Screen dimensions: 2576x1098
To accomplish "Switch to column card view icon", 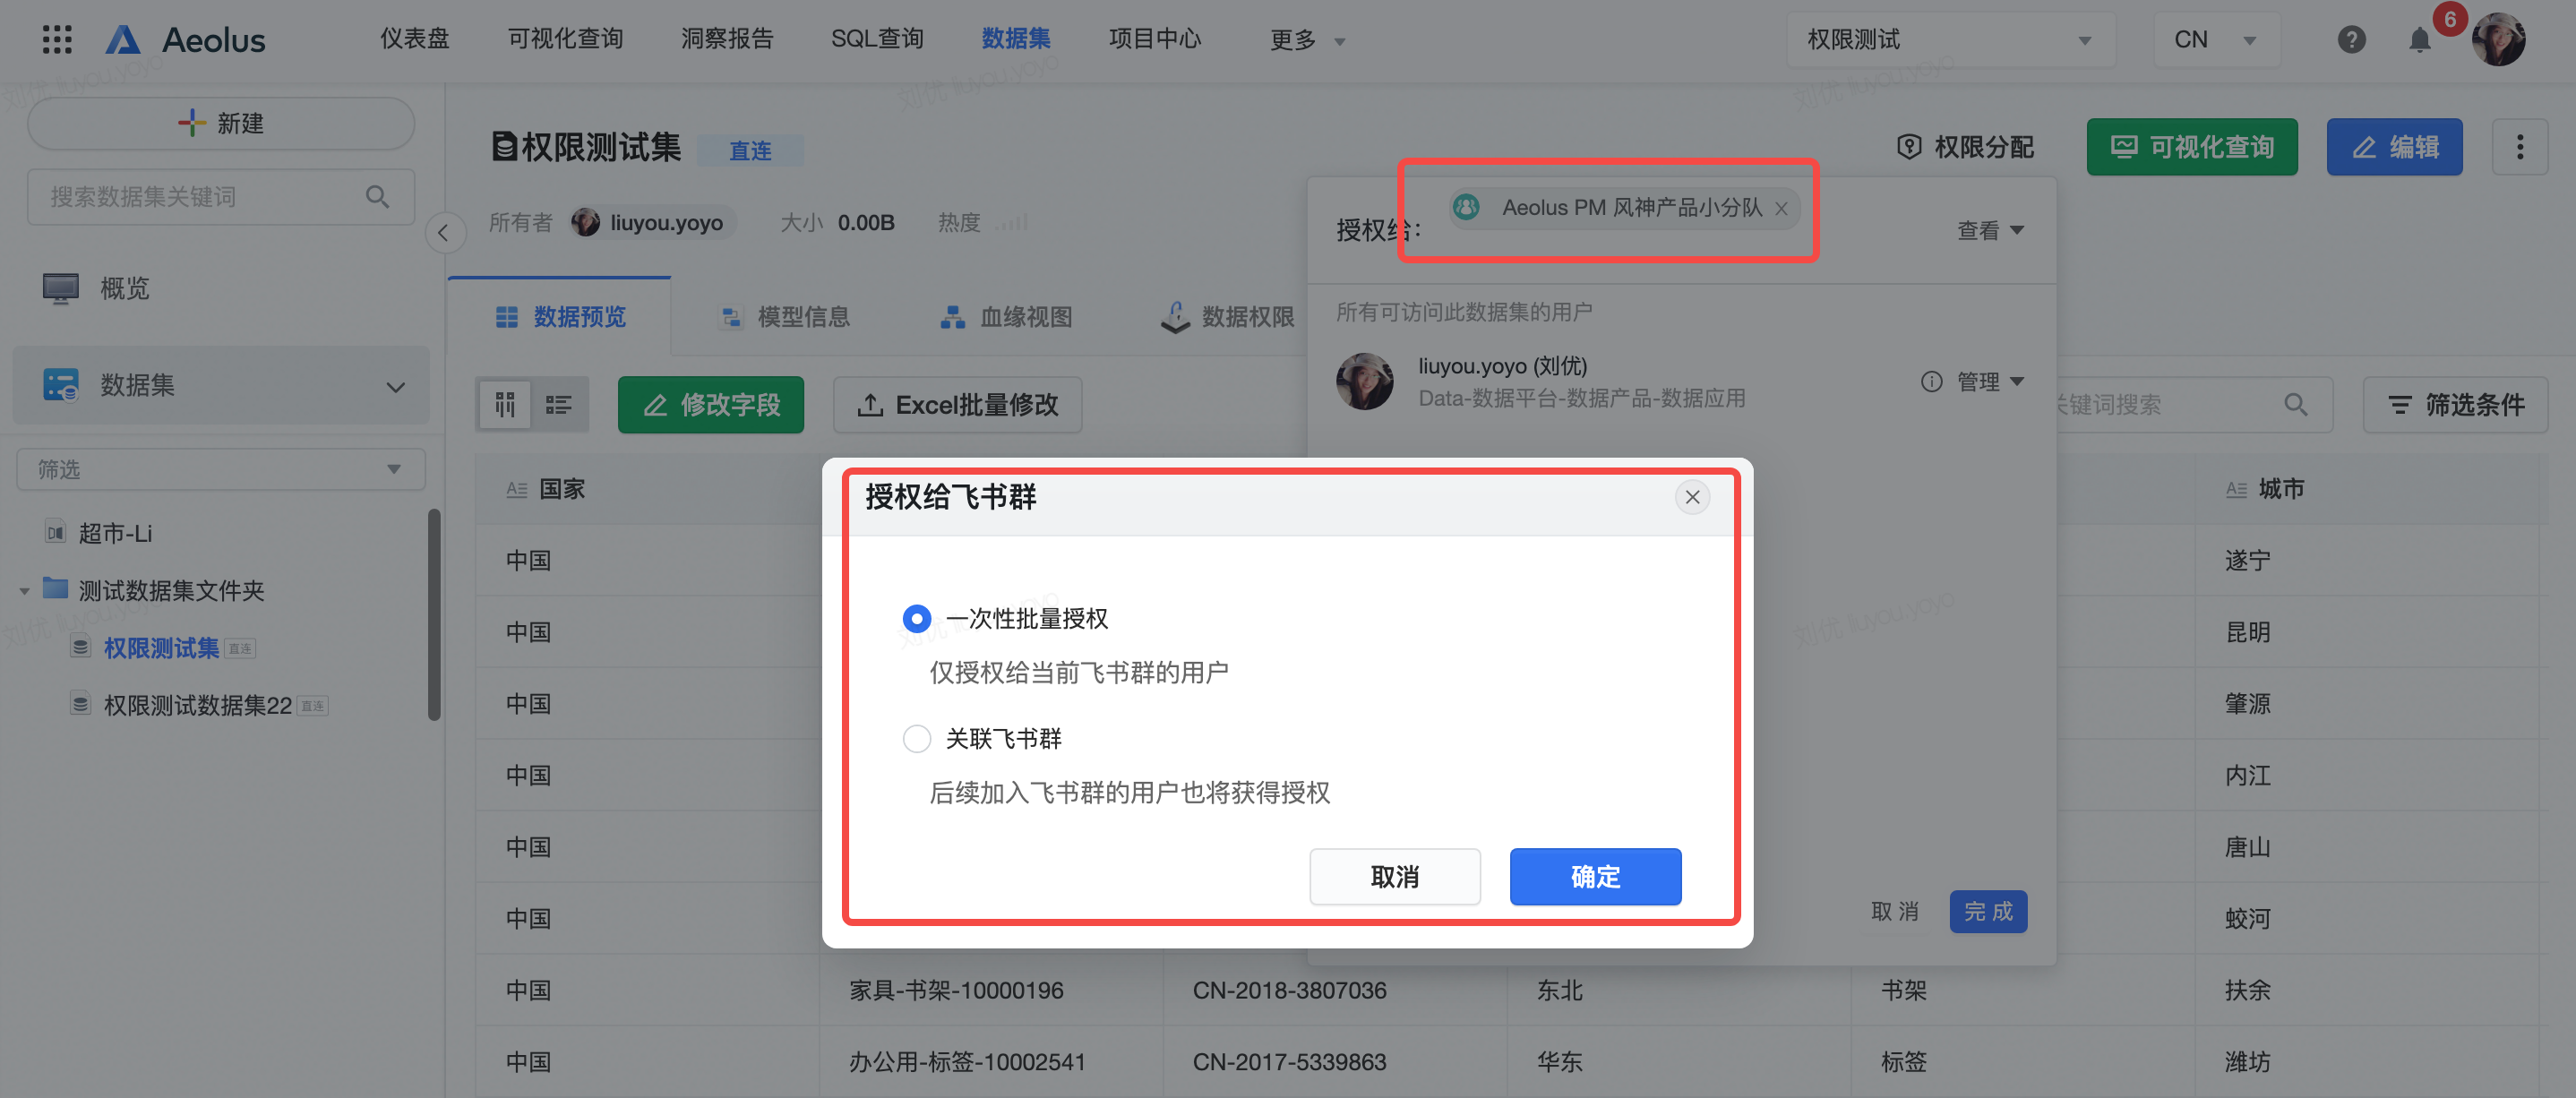I will (x=504, y=404).
